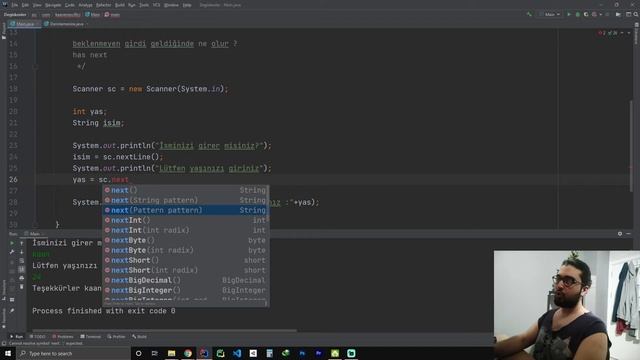
Task: Click Project tool window sidebar button
Action: pyautogui.click(x=4, y=31)
